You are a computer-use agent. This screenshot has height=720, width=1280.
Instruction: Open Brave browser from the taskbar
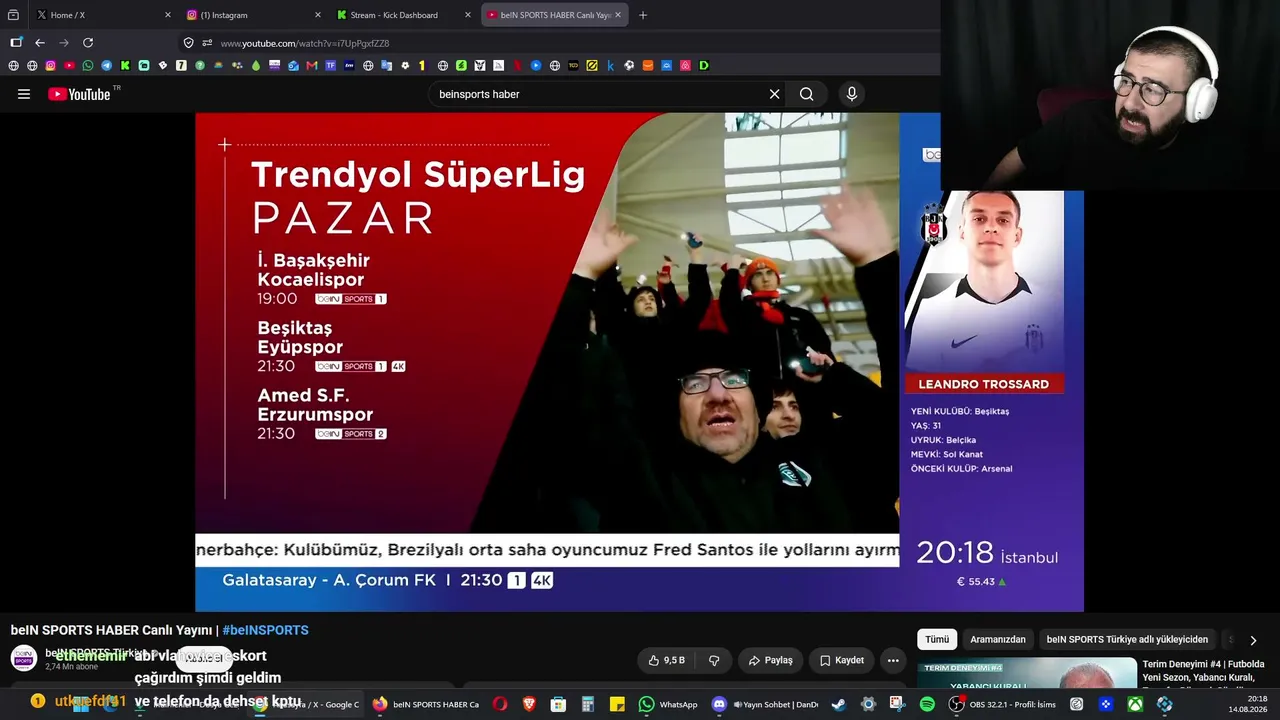(529, 704)
